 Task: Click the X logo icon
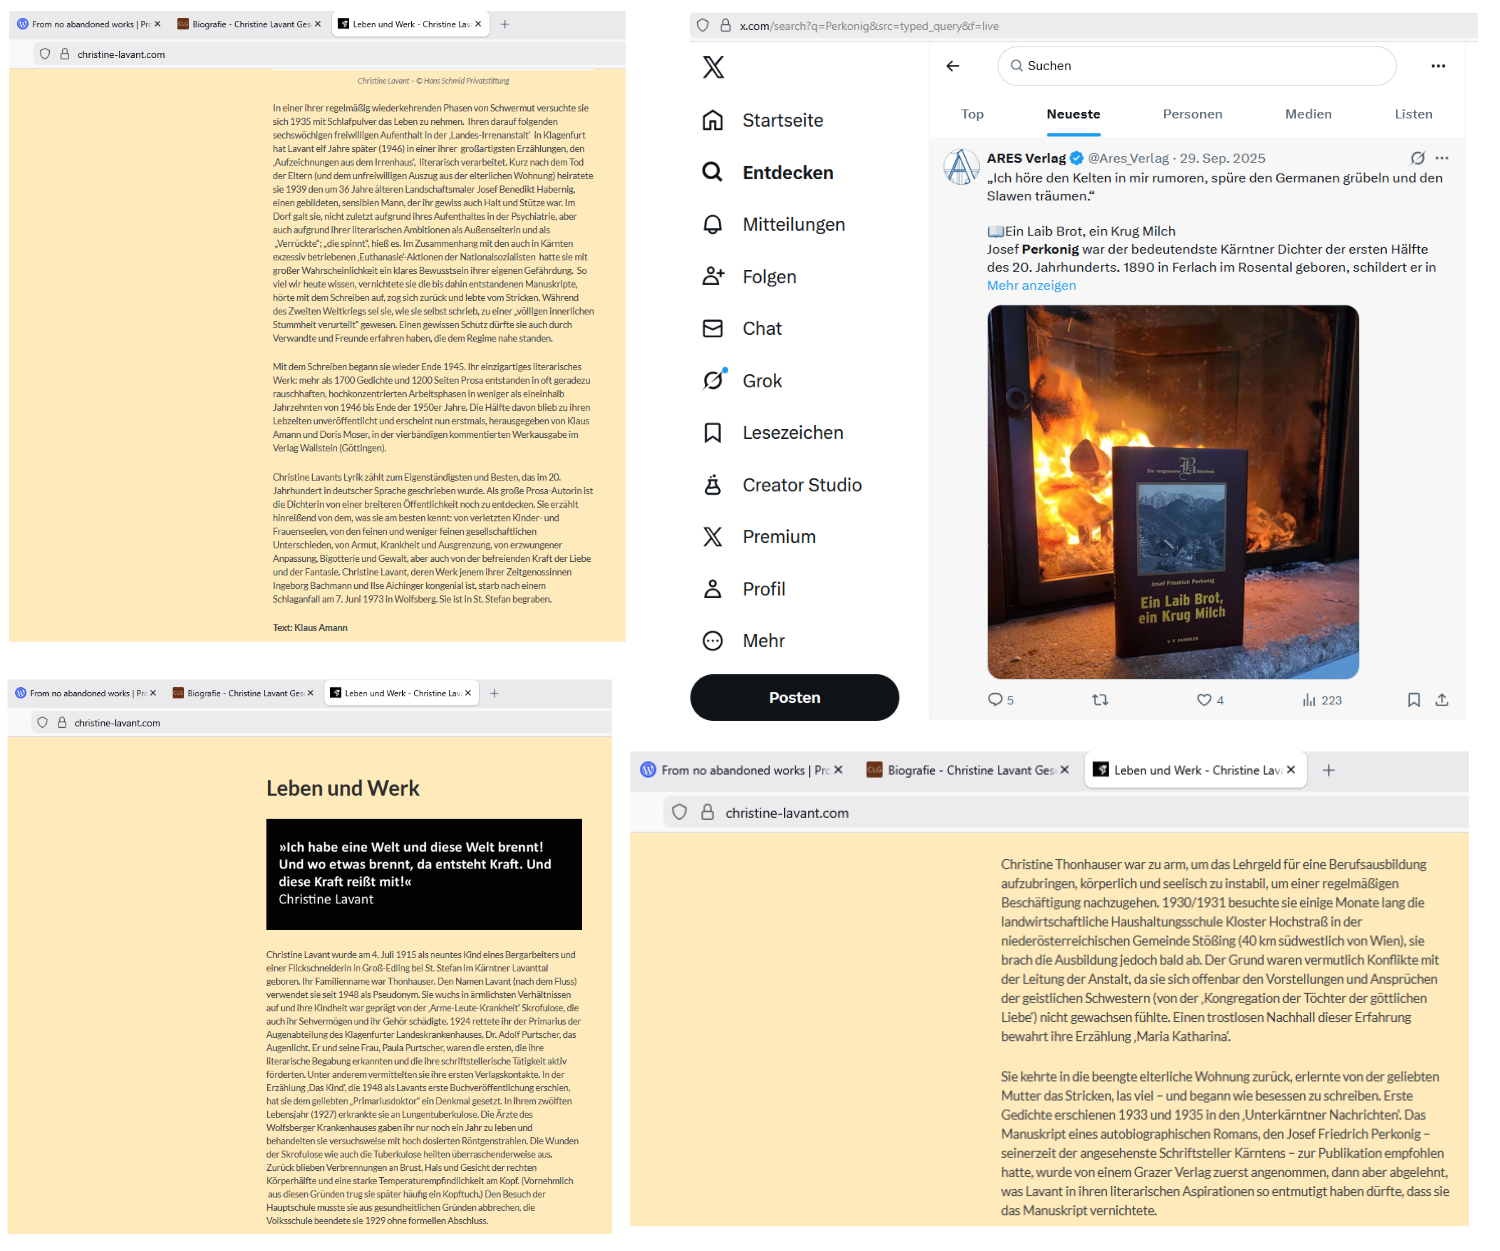pos(713,67)
